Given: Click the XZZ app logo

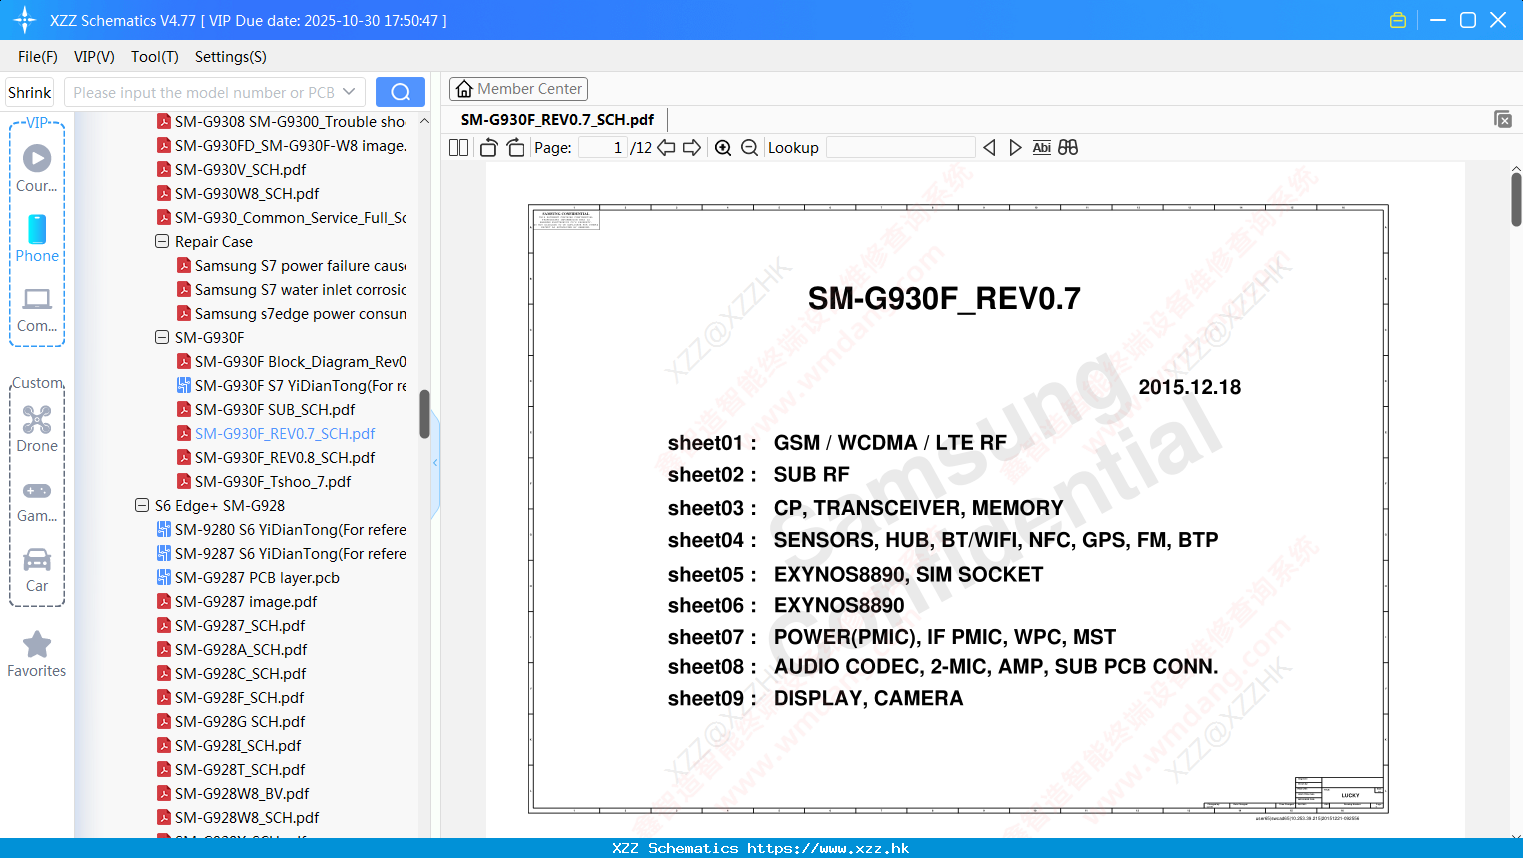Looking at the screenshot, I should (24, 20).
